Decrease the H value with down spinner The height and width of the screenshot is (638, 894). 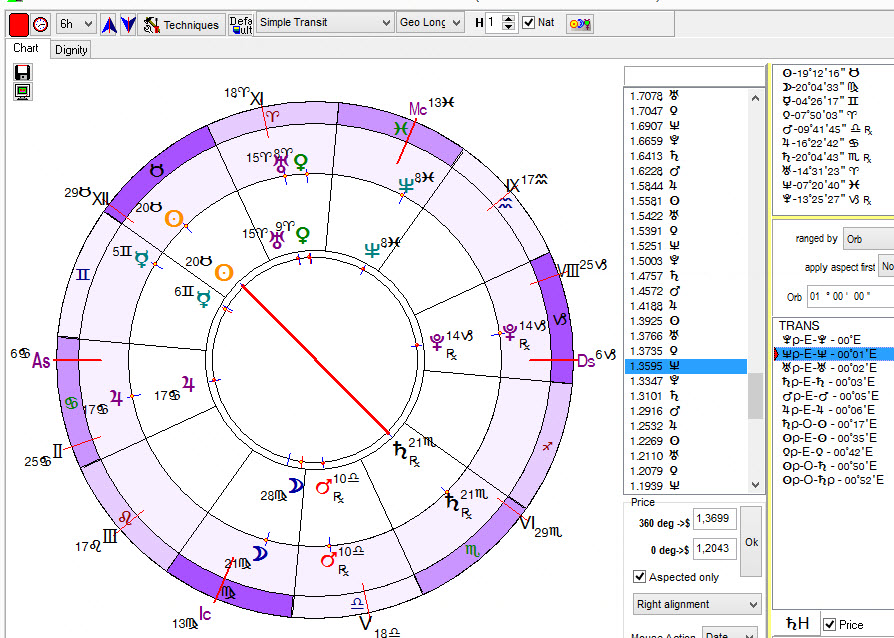tap(508, 27)
